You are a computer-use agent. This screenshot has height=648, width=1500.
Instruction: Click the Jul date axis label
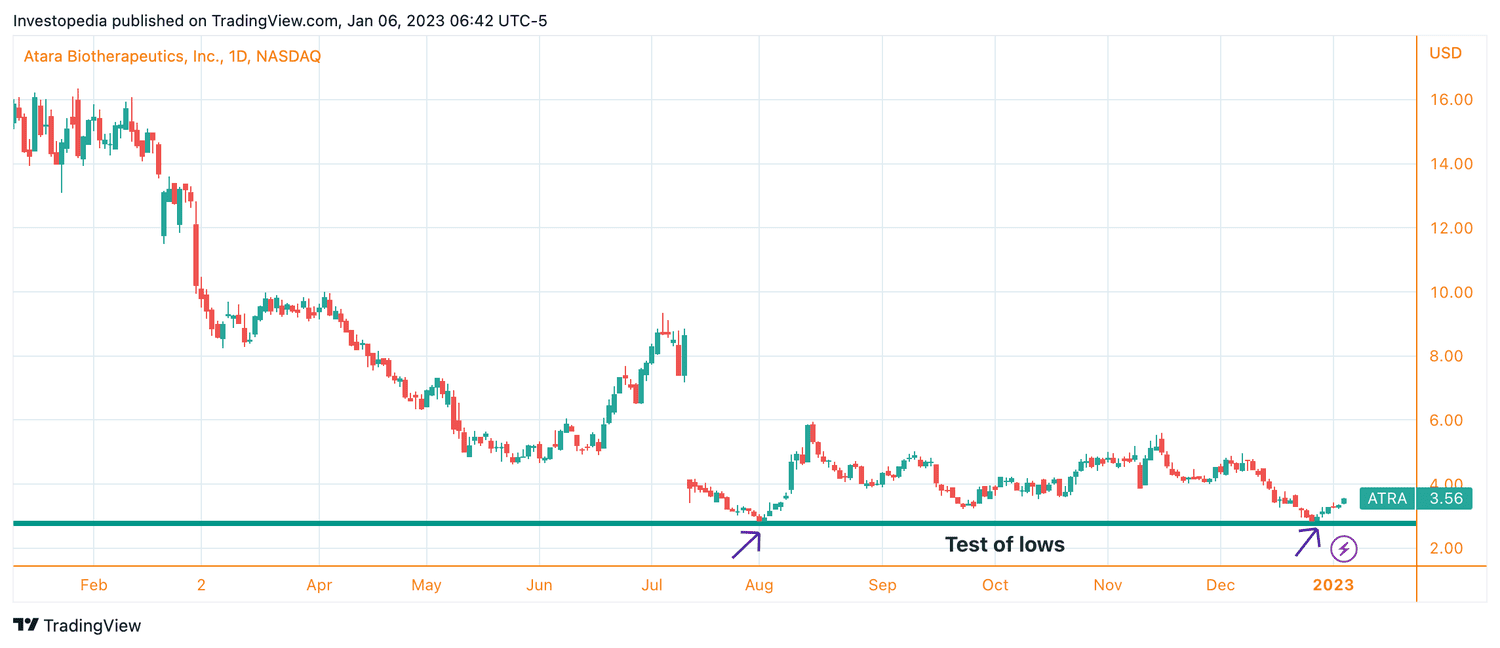651,585
